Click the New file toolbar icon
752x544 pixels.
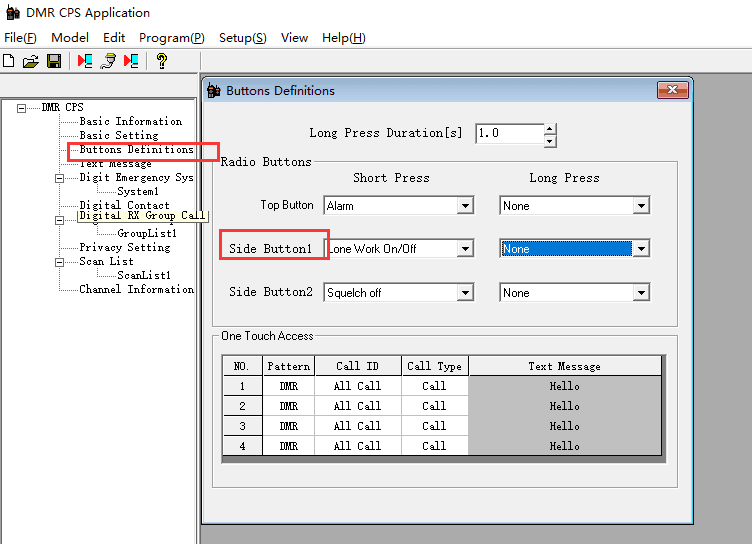pos(9,61)
